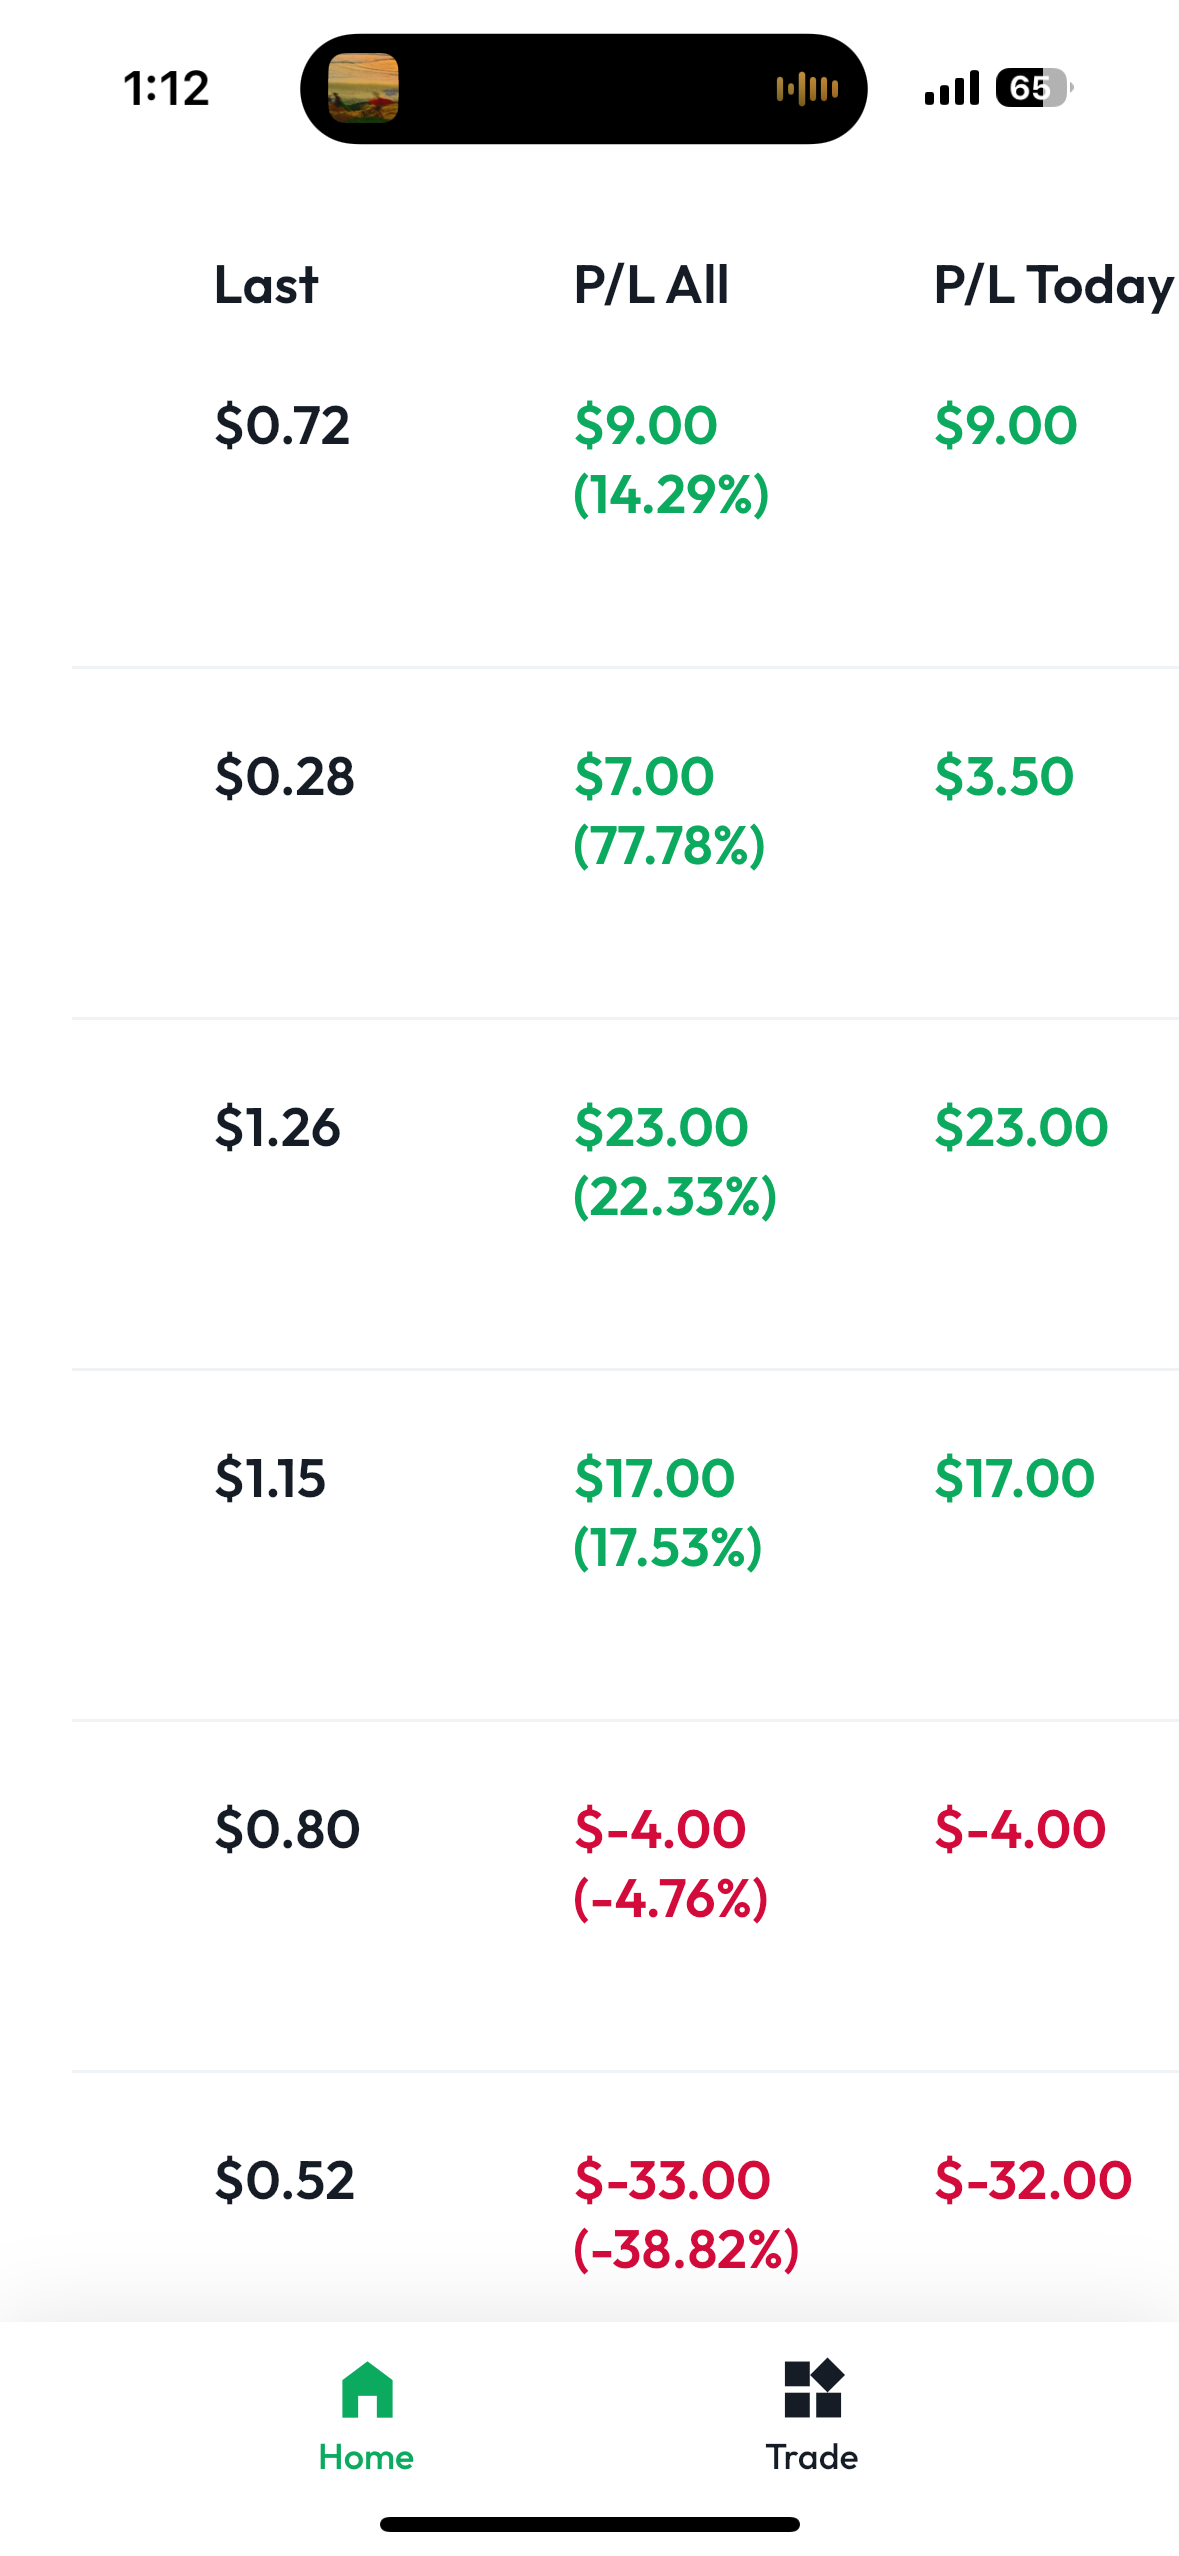Open the position showing $17.00 (17.53%) gain
This screenshot has width=1179, height=2556.
625,1545
